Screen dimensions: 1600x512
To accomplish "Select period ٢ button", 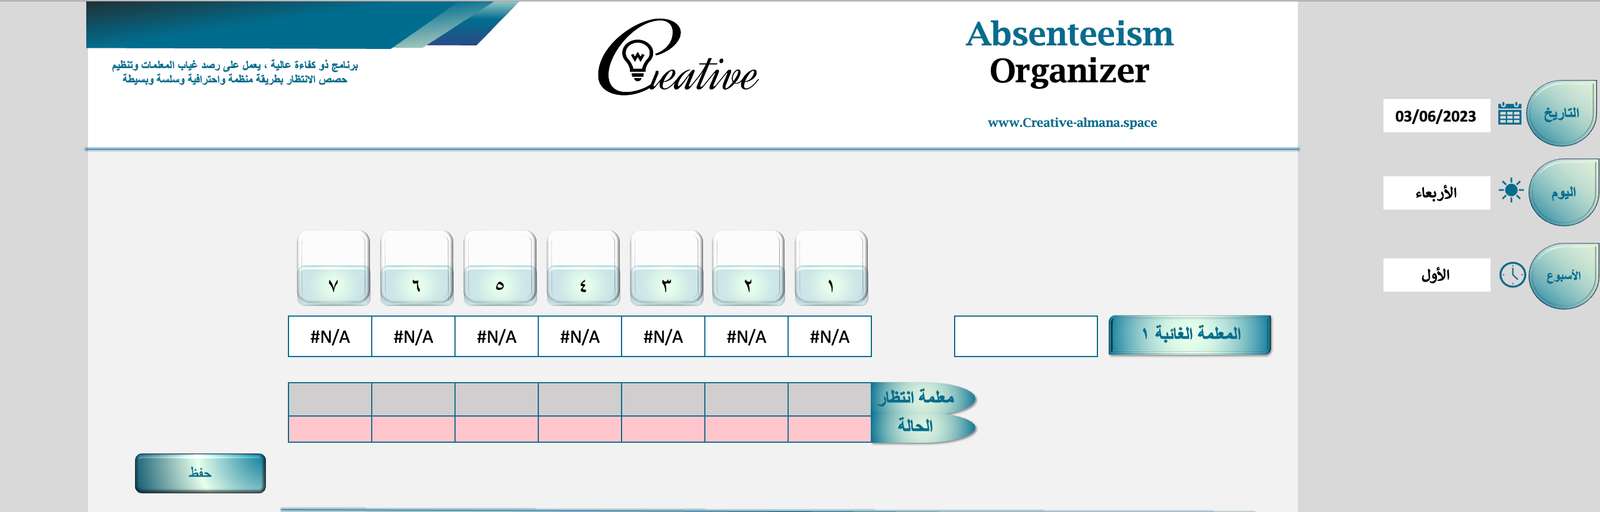I will click(x=748, y=268).
